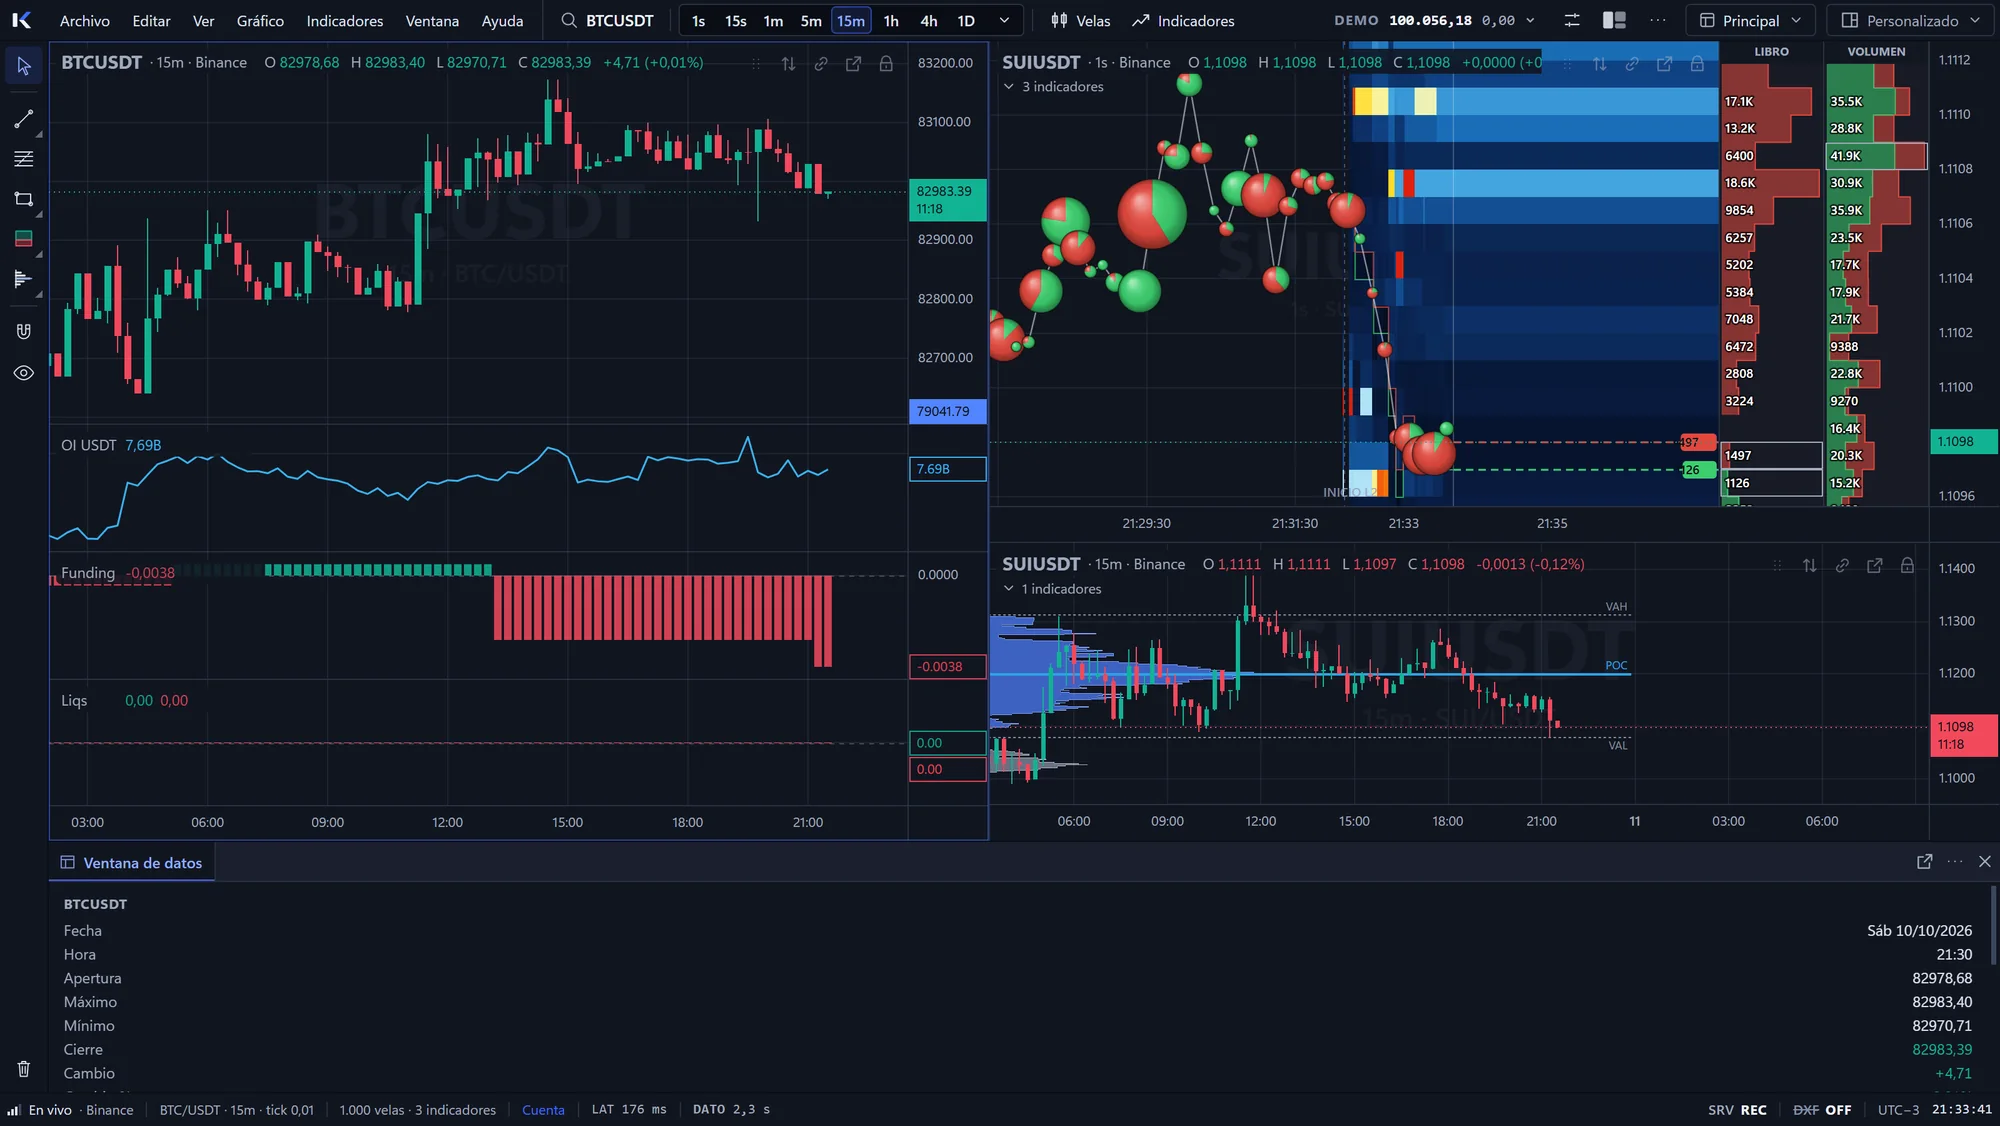
Task: Expand the timeframe list dropdown arrow
Action: click(1004, 20)
